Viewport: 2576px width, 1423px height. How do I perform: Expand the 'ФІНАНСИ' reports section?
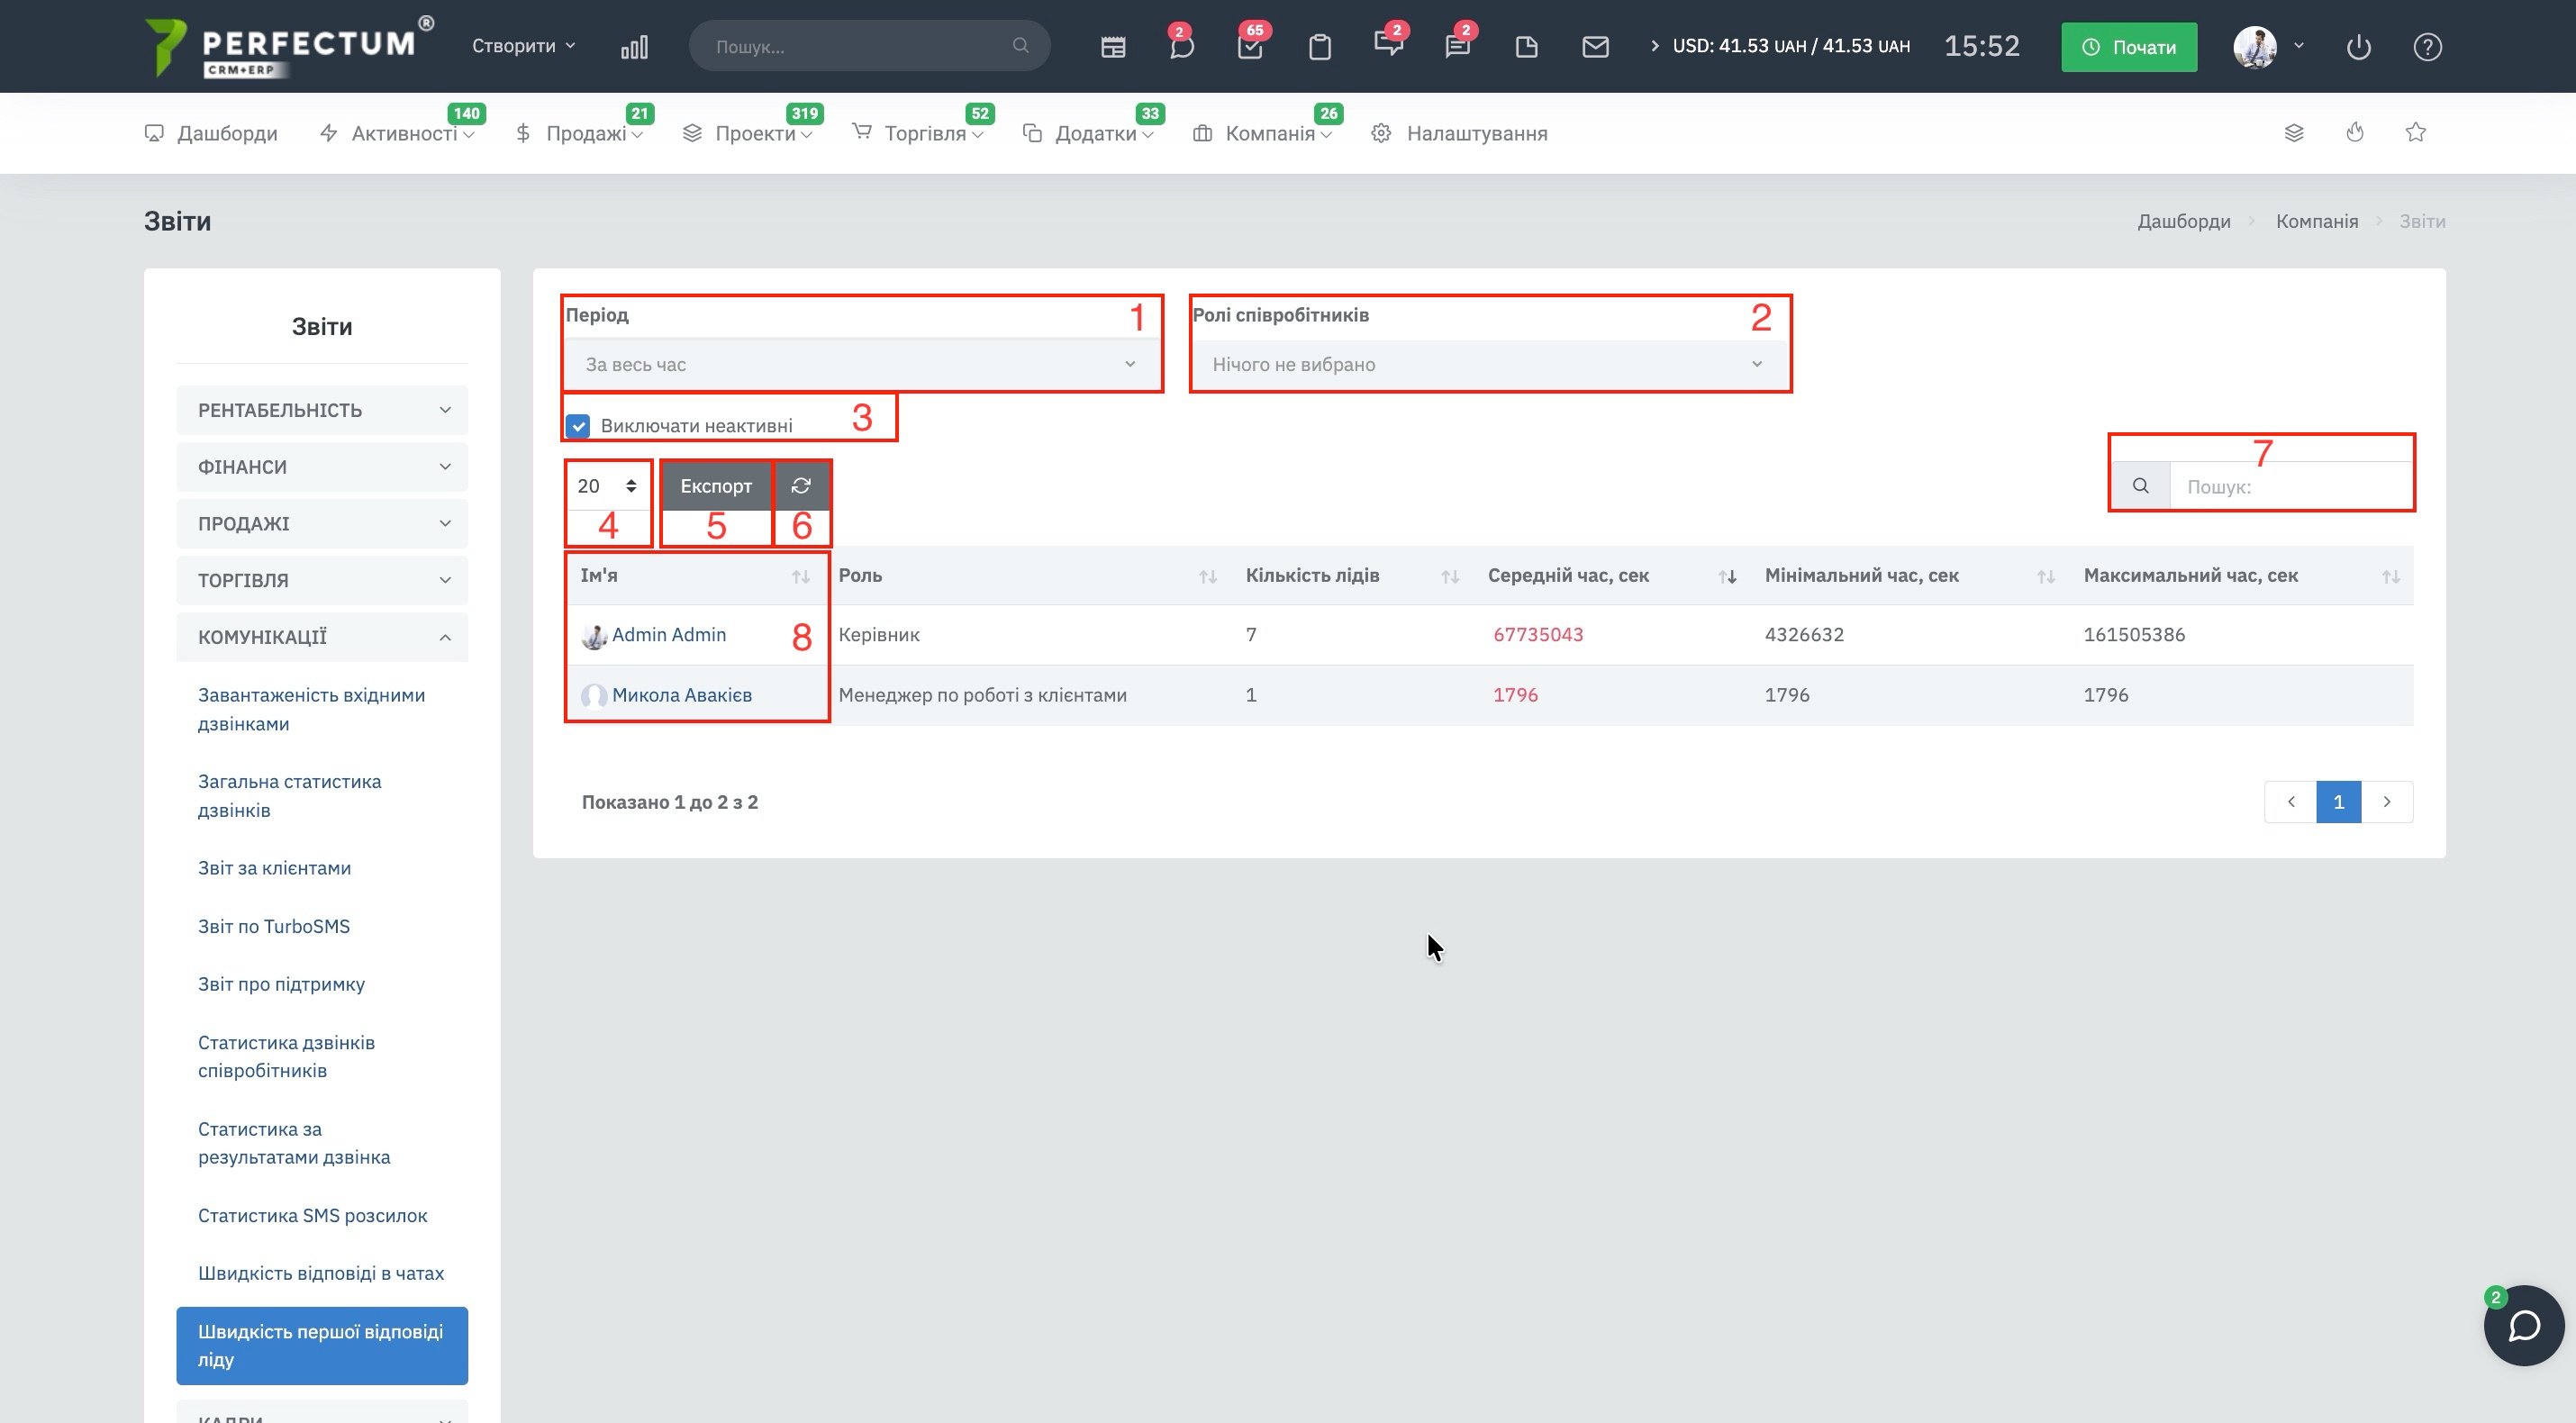[x=321, y=467]
